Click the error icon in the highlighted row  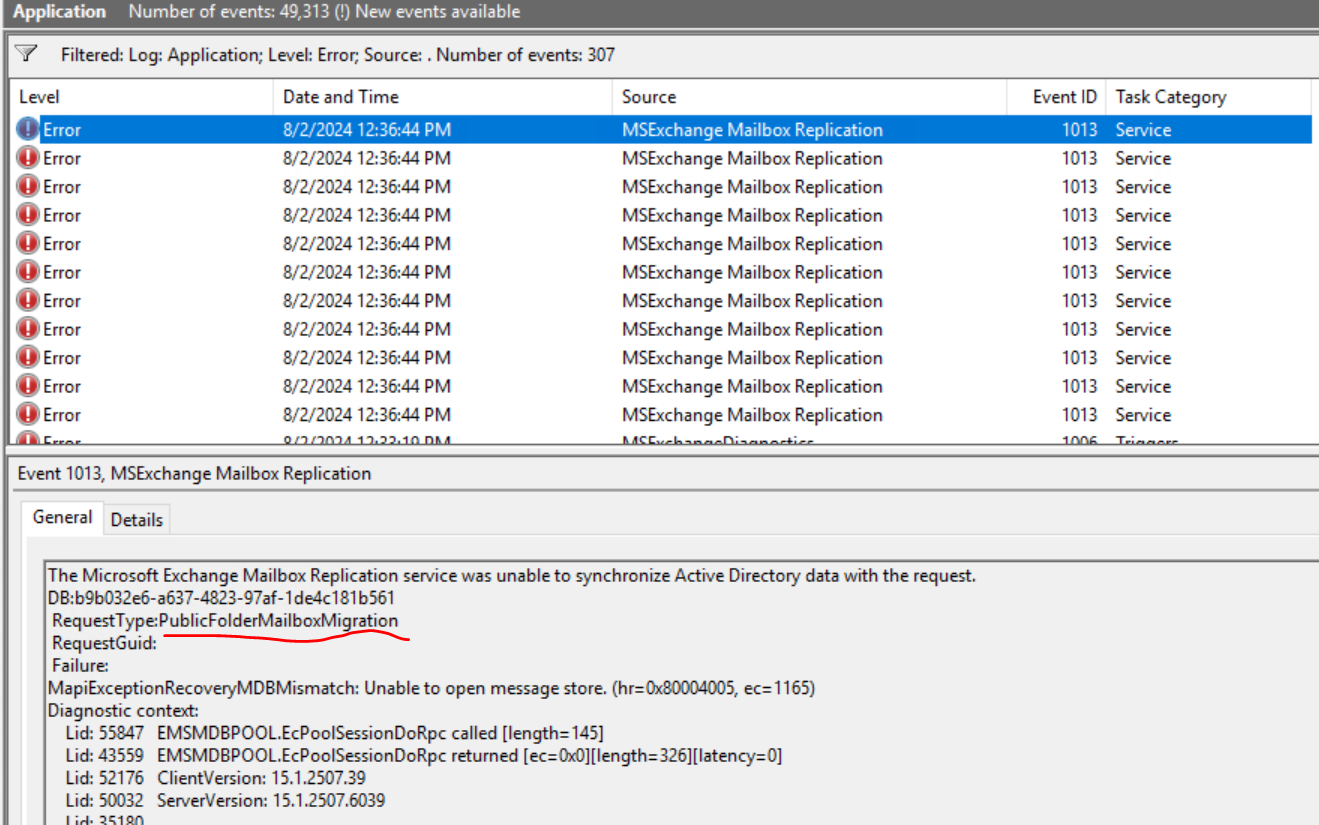(28, 130)
